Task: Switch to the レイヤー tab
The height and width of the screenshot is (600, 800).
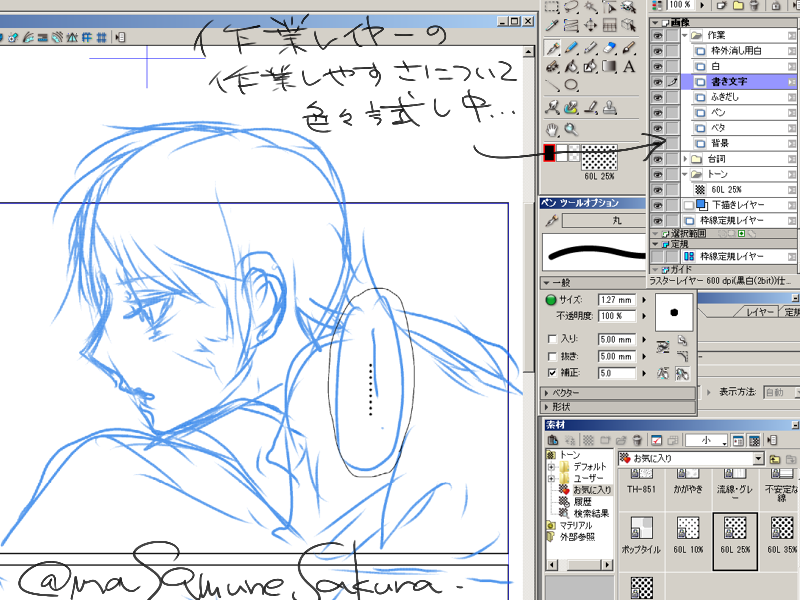Action: 768,313
